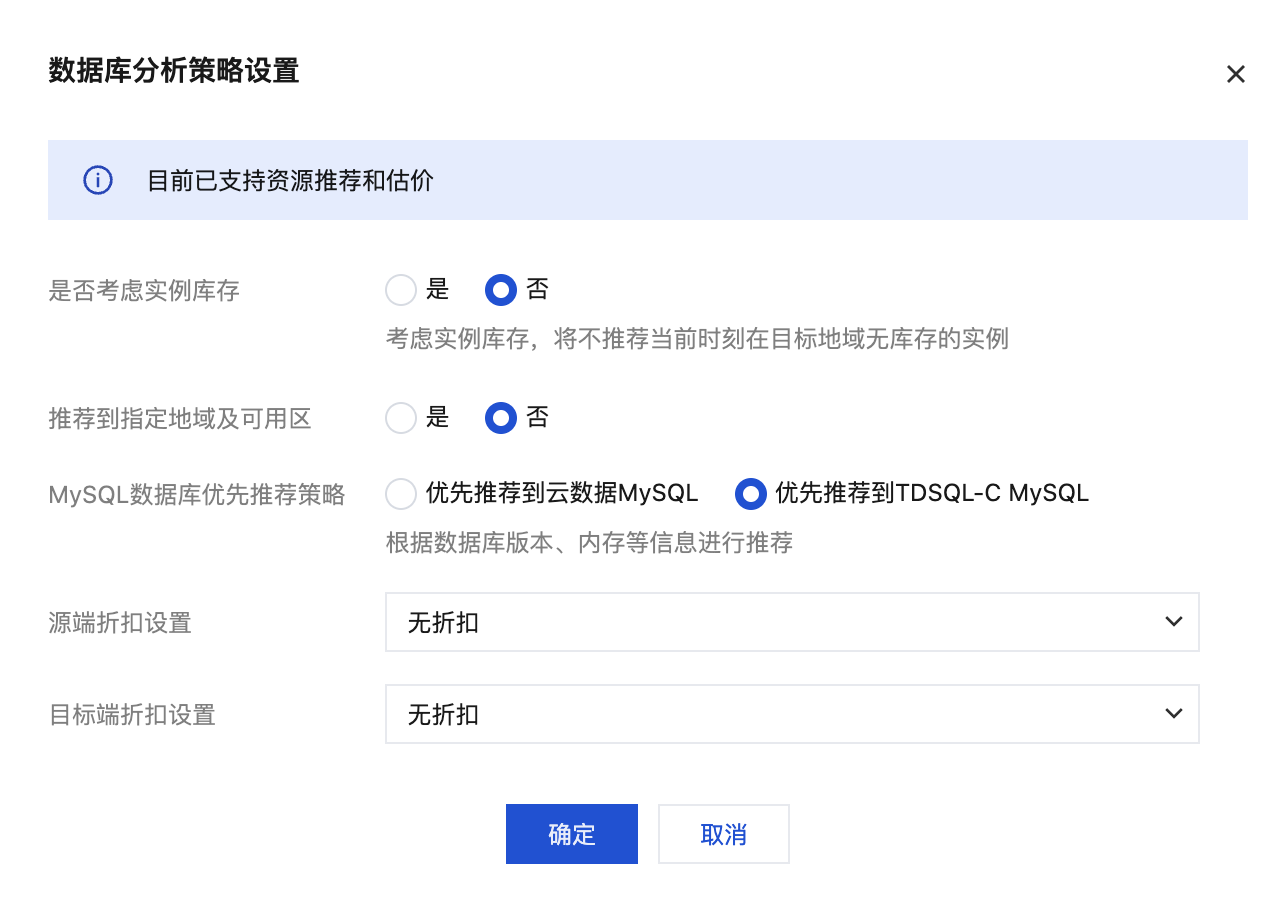Choose 是 for 推荐到指定地域及可用区
1282x902 pixels.
tap(401, 417)
